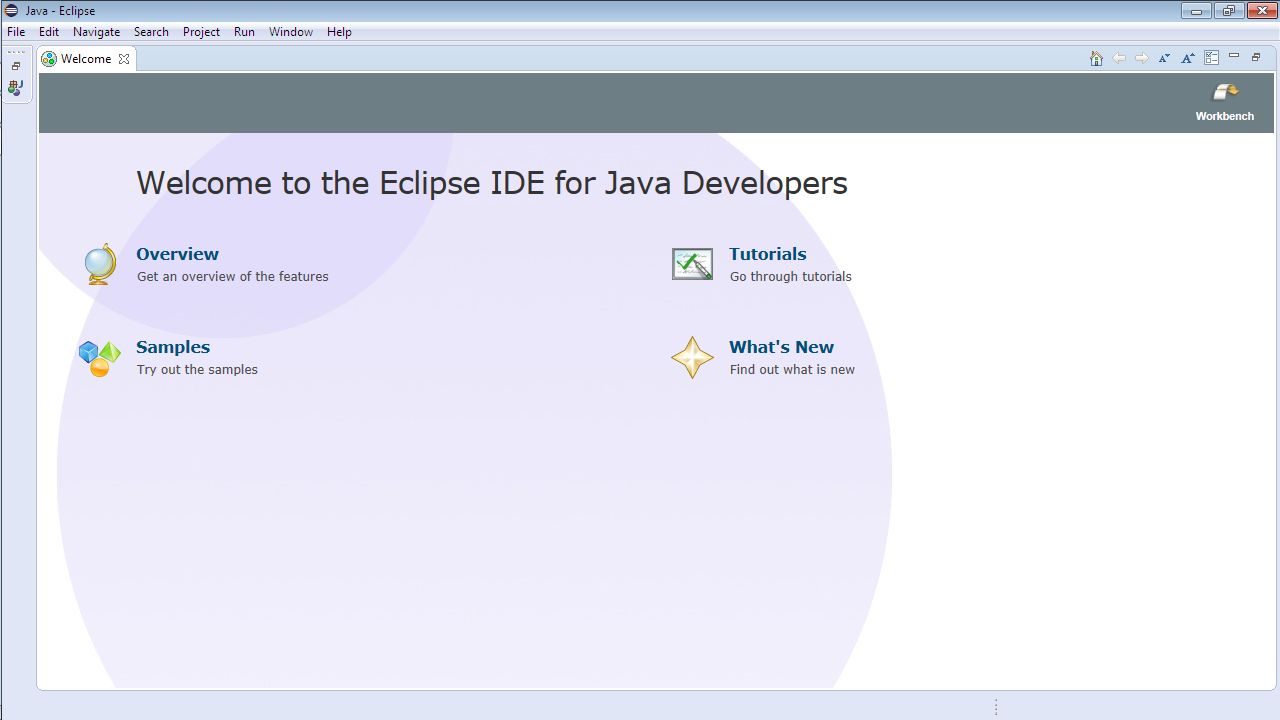
Task: Close the Eclipse window
Action: (1261, 11)
